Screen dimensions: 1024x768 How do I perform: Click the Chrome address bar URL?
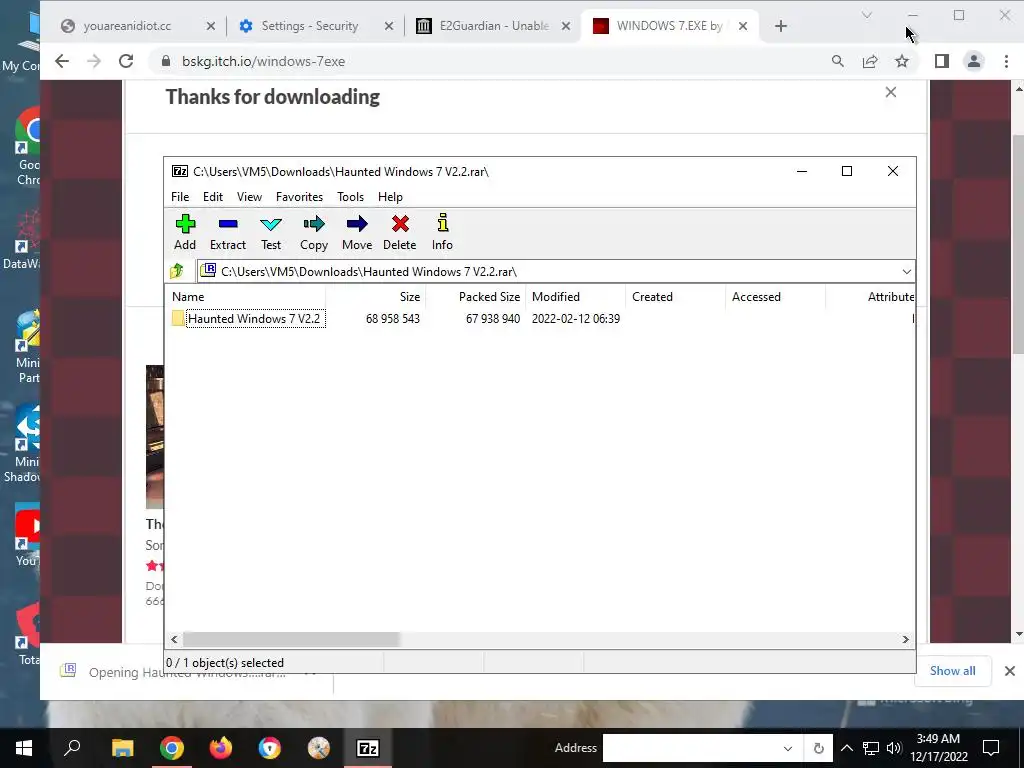[x=263, y=61]
